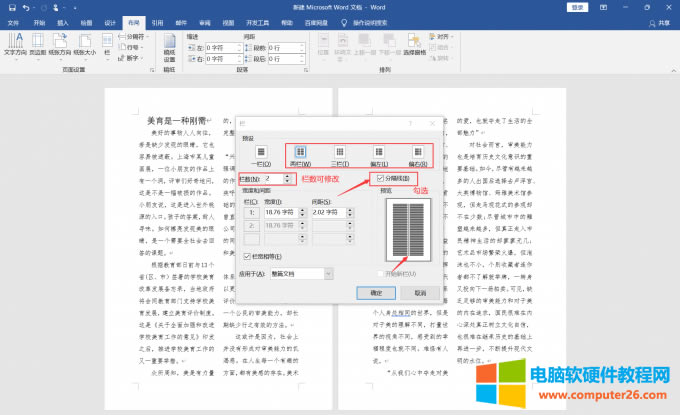The height and width of the screenshot is (415, 680).
Task: Click column 1 spacing field 2.02 字符
Action: tap(329, 212)
